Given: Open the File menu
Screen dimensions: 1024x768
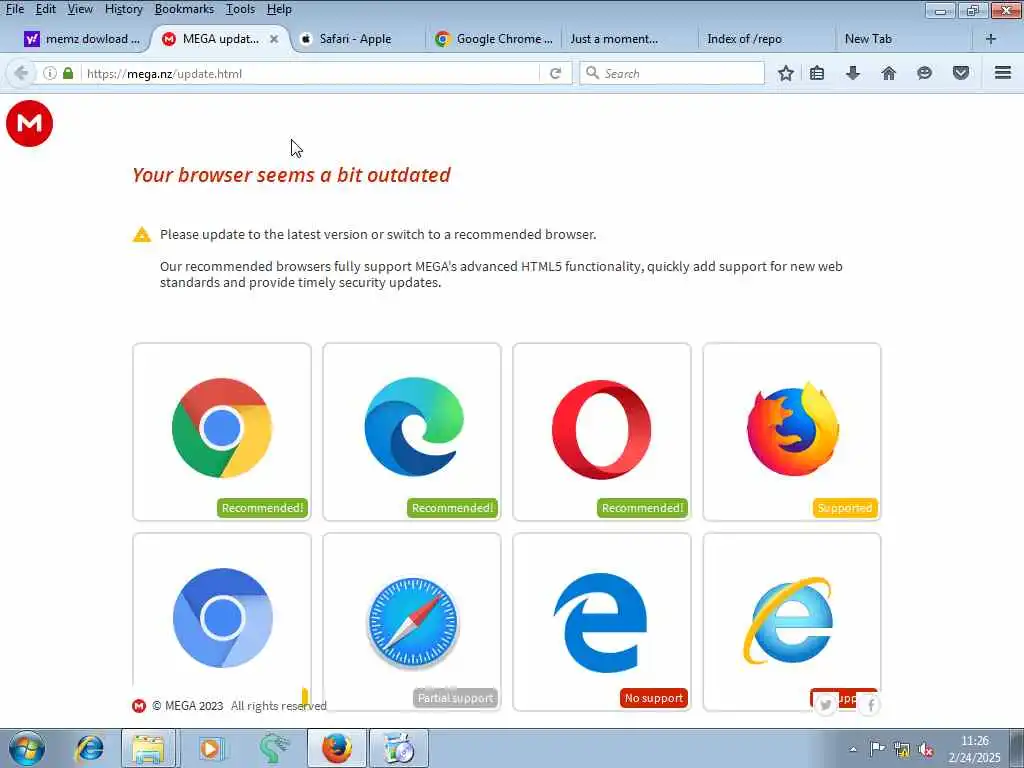Looking at the screenshot, I should click(x=15, y=9).
